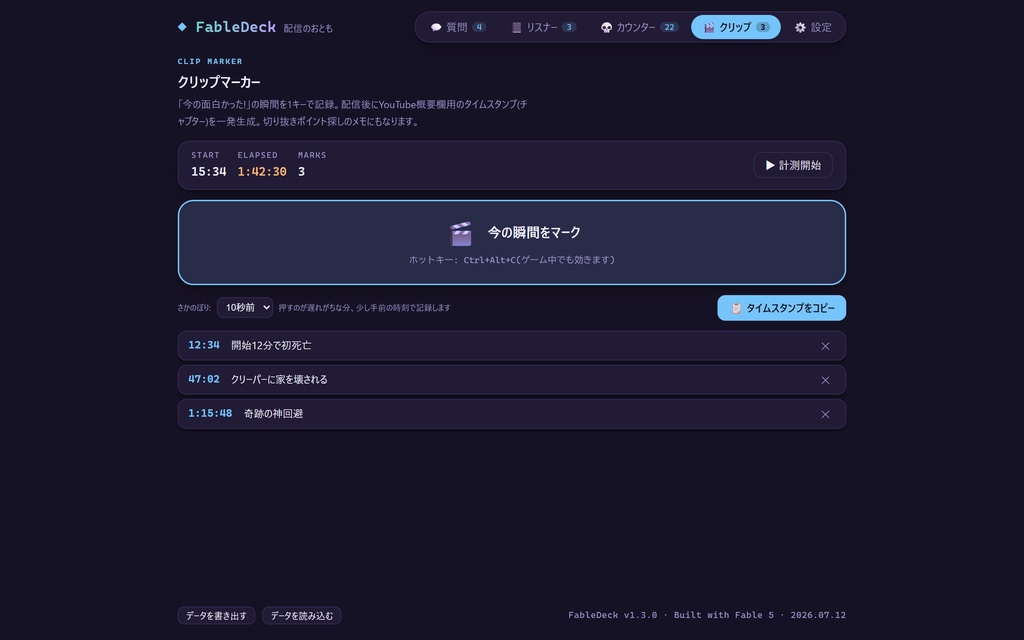Open the 設定 tab label
This screenshot has width=1024, height=640.
pyautogui.click(x=821, y=27)
